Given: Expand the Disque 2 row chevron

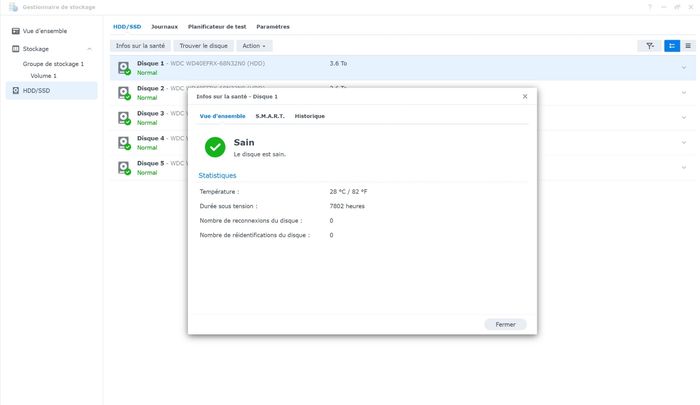Looking at the screenshot, I should coord(683,93).
